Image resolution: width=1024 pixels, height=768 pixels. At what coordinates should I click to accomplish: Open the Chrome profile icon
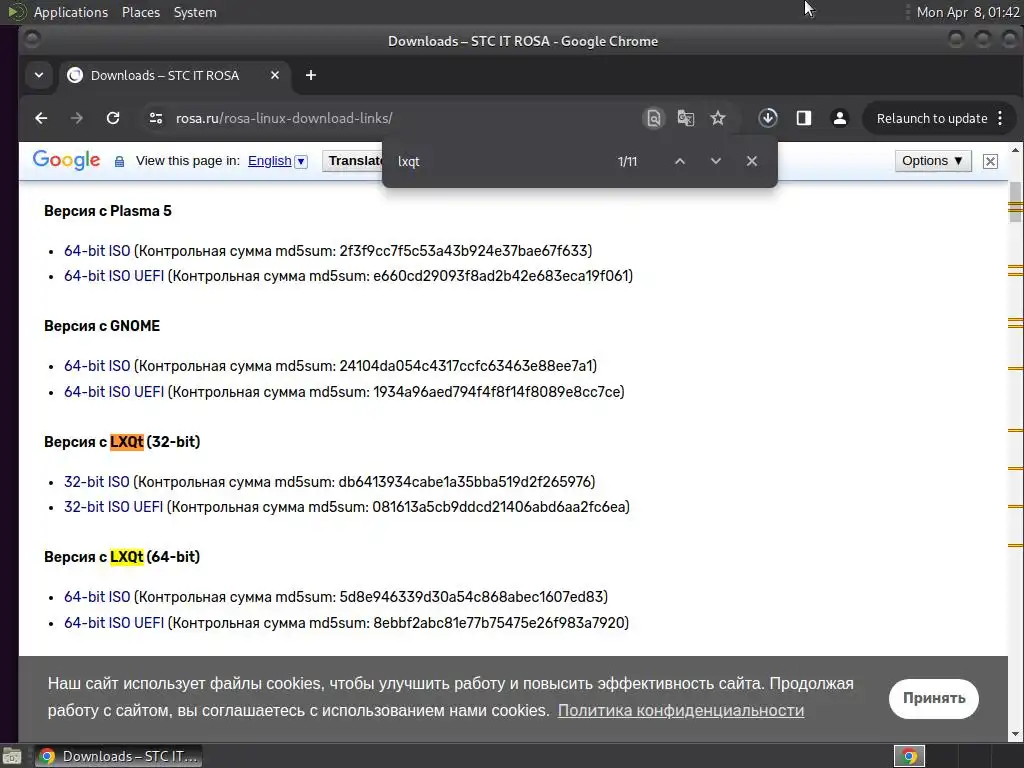840,118
